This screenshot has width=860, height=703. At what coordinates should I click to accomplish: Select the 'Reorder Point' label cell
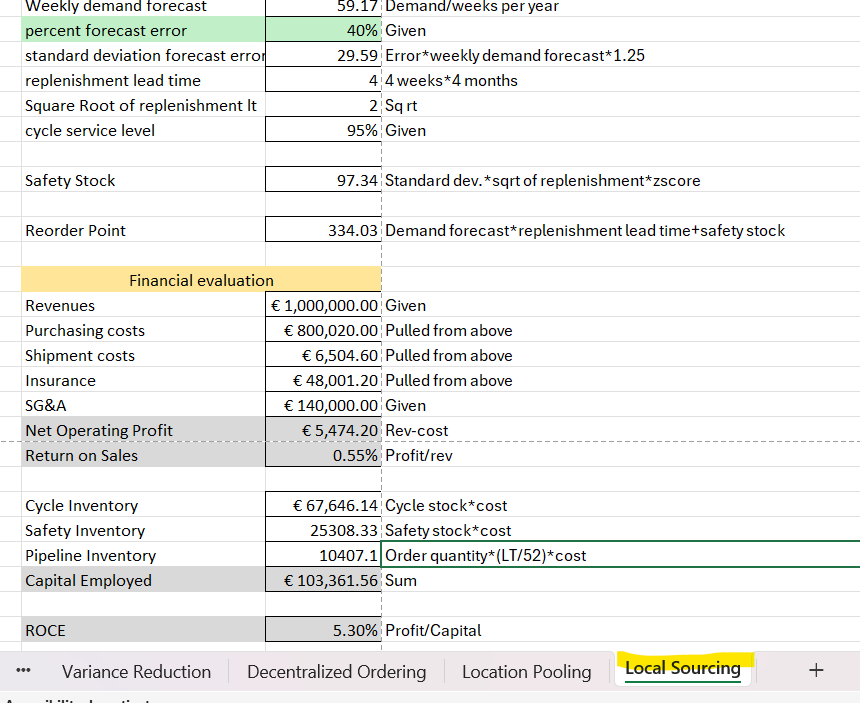(x=143, y=230)
